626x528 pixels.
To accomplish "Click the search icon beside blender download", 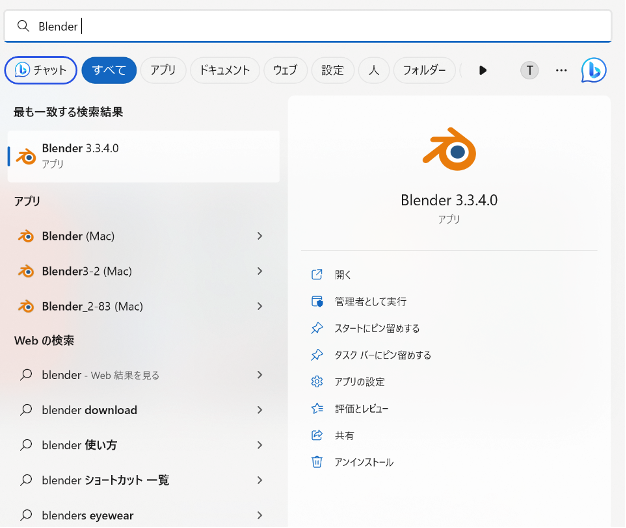I will click(26, 410).
